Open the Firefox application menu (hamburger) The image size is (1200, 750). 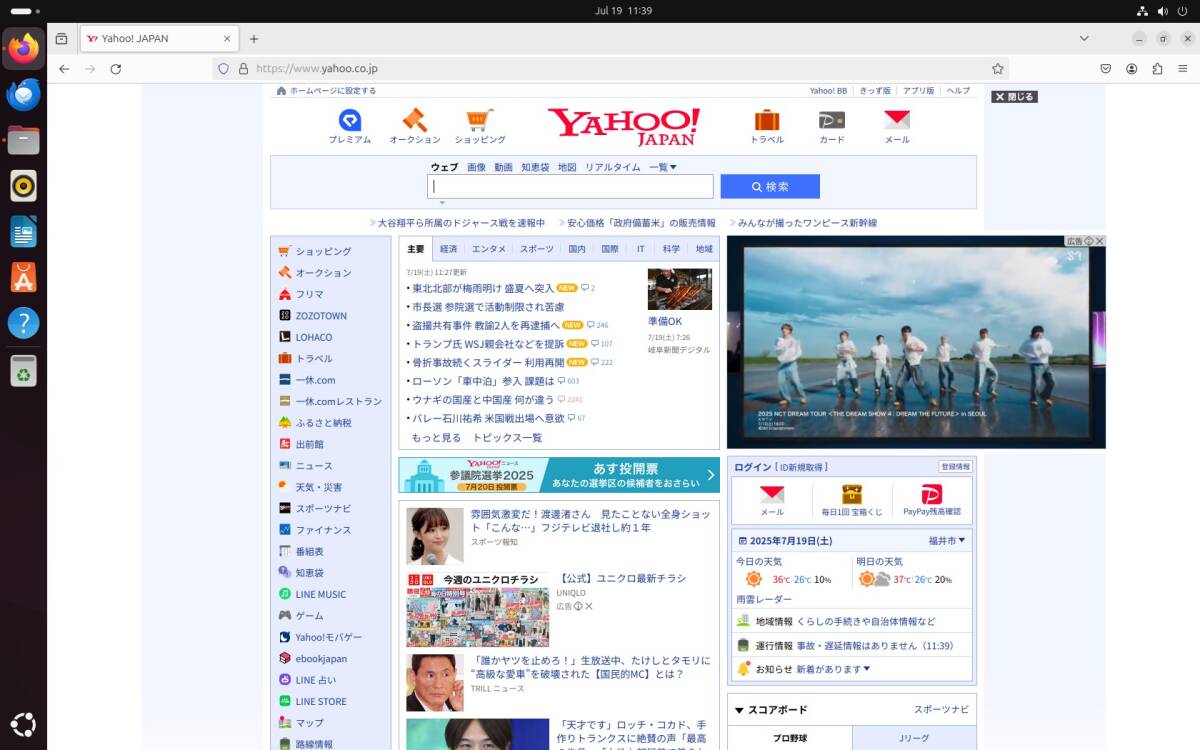pyautogui.click(x=1183, y=69)
